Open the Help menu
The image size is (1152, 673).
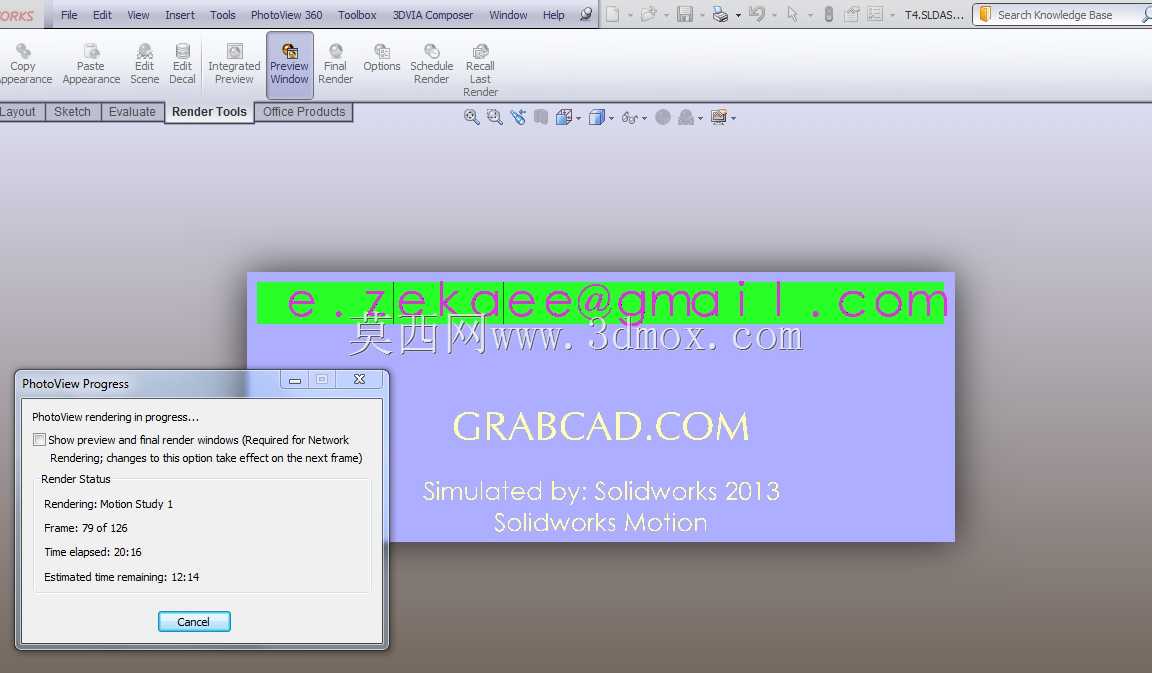click(x=553, y=15)
